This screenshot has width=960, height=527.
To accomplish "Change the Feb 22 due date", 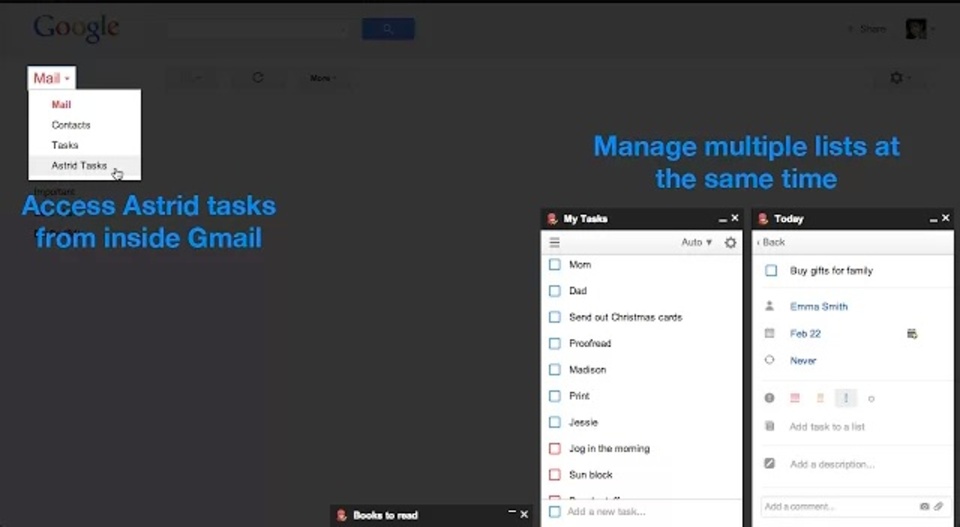I will pyautogui.click(x=805, y=334).
